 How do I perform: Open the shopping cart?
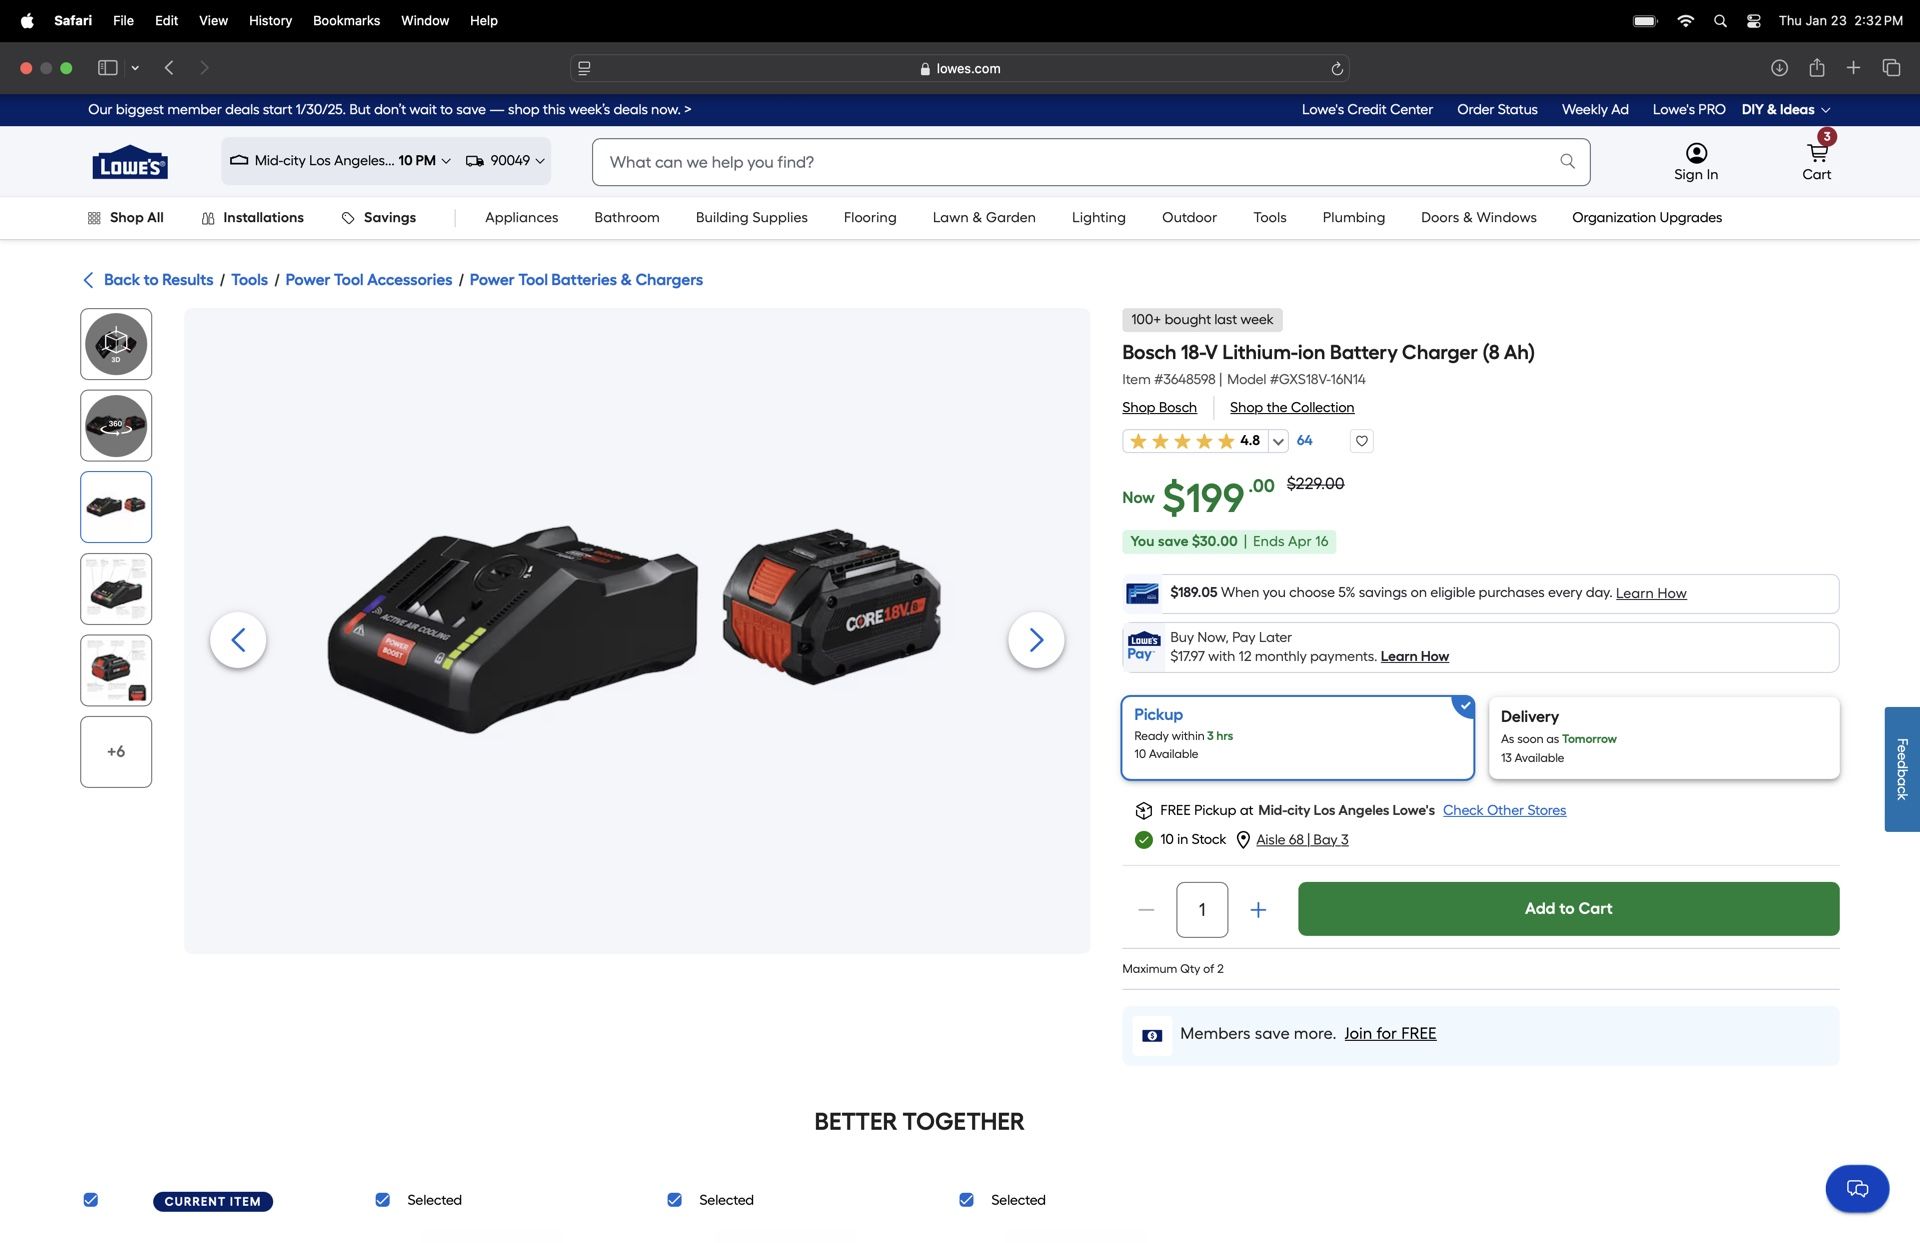[1816, 160]
